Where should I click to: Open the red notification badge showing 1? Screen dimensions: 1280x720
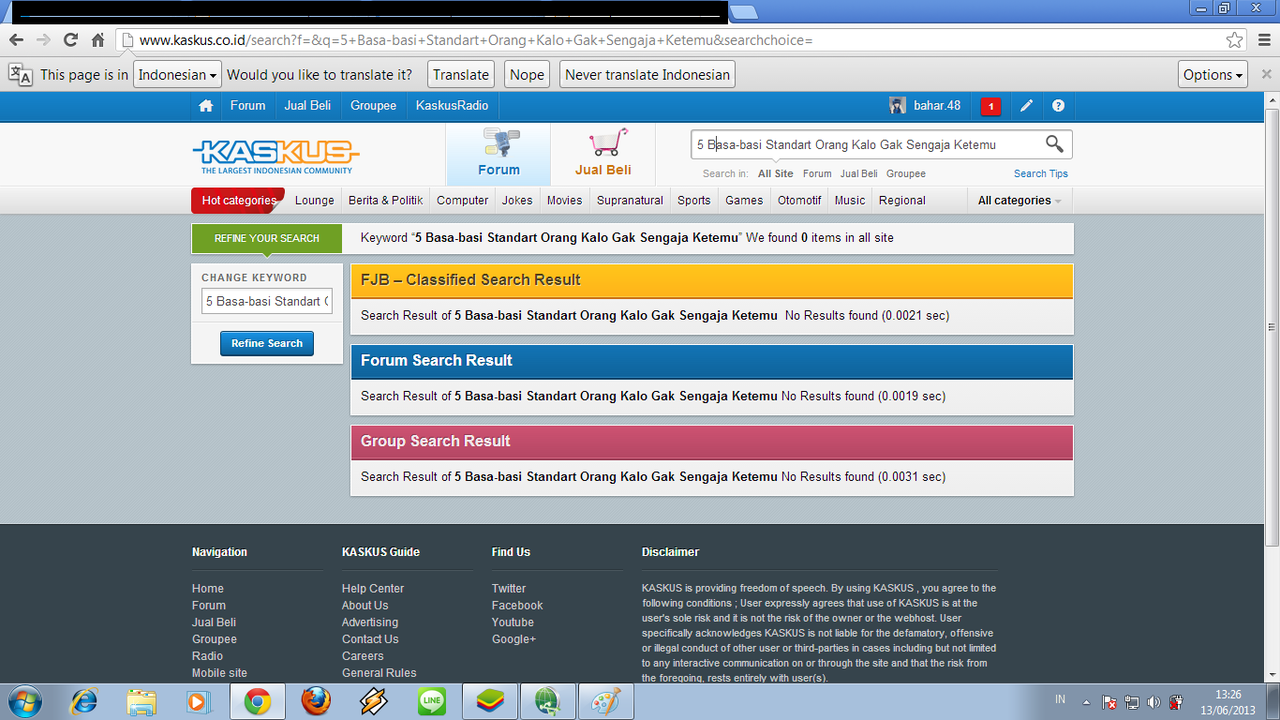pyautogui.click(x=991, y=106)
